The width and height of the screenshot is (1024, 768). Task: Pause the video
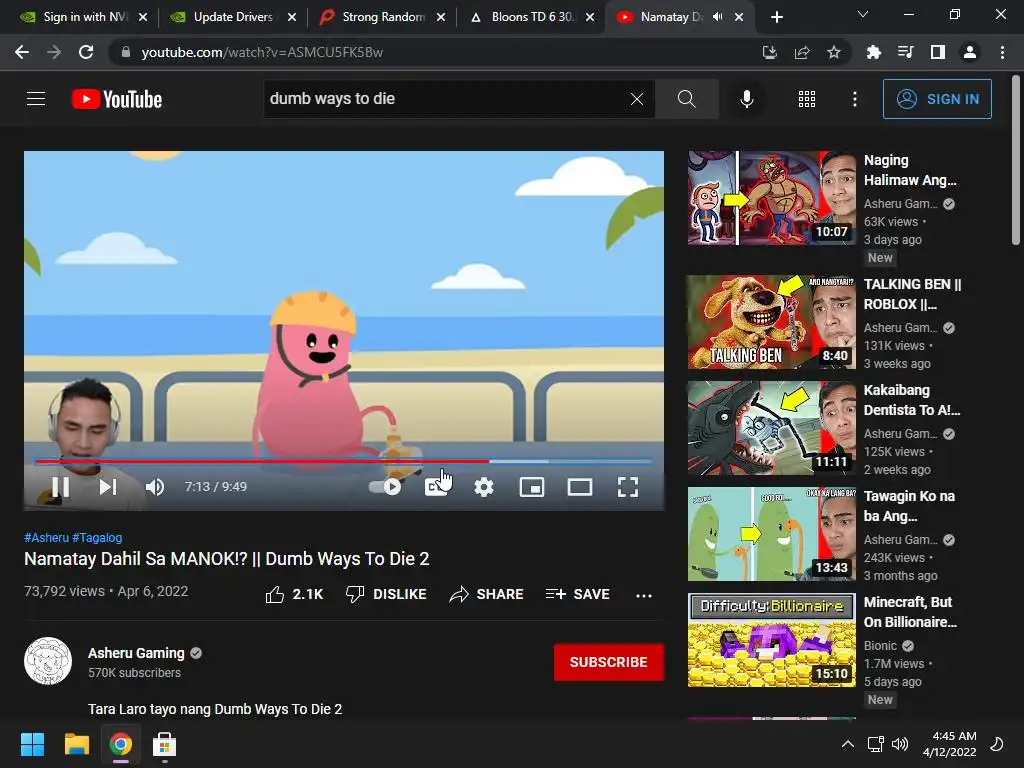[60, 487]
